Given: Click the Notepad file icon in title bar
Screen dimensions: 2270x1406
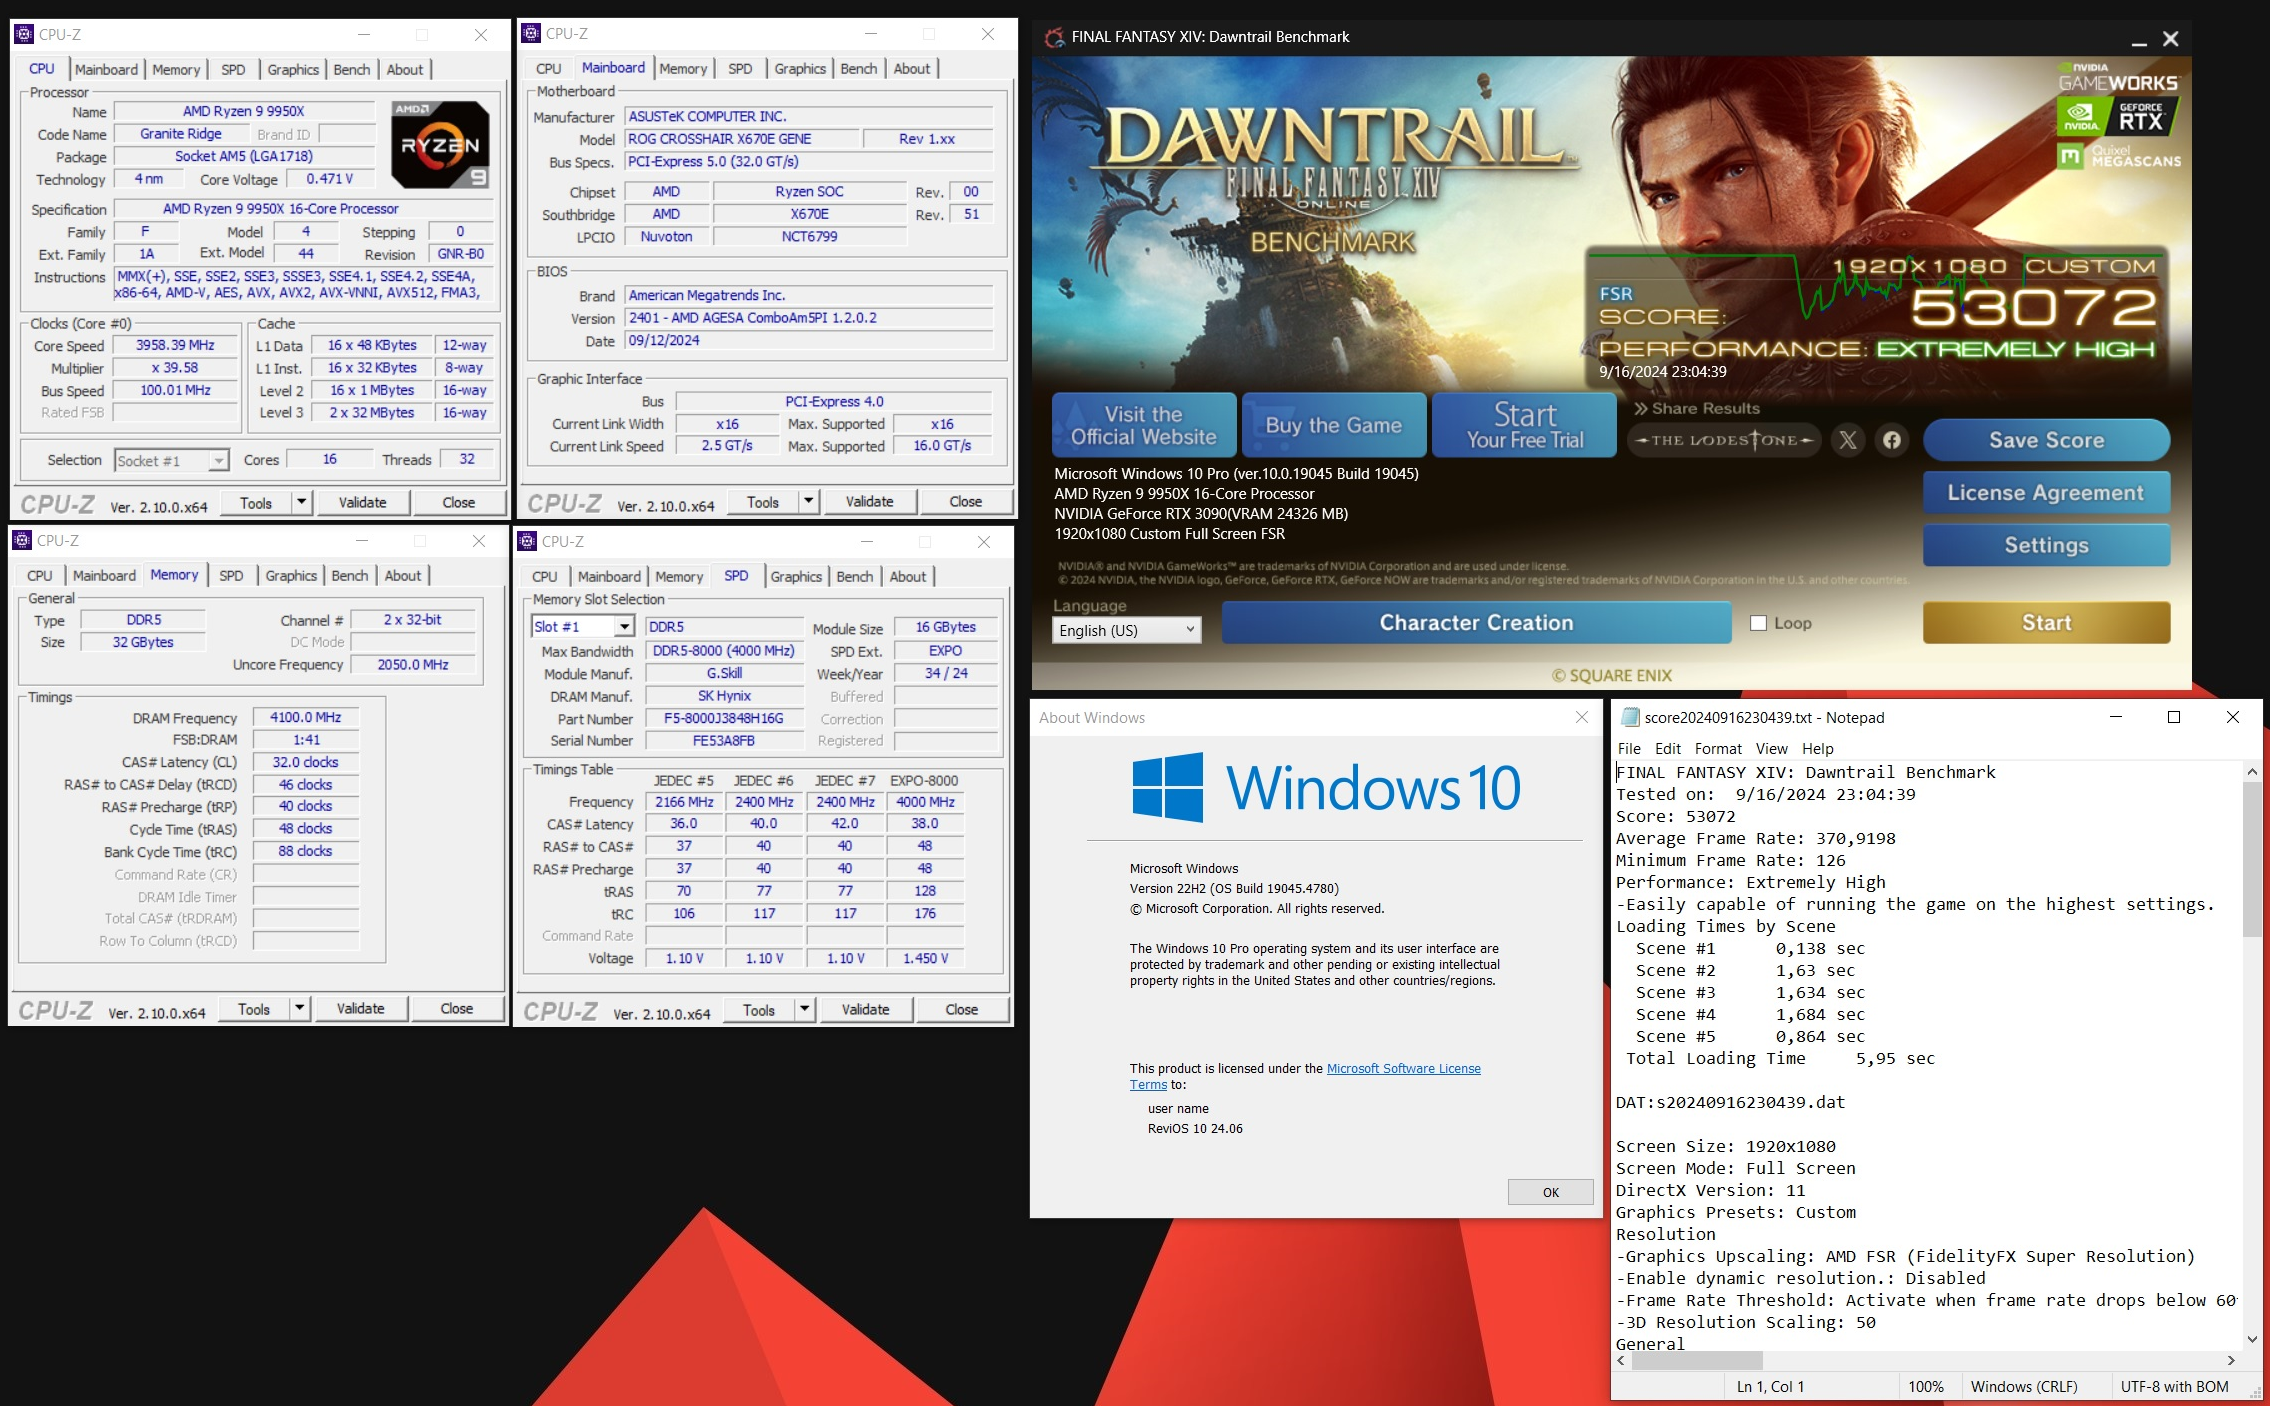Looking at the screenshot, I should [1630, 717].
